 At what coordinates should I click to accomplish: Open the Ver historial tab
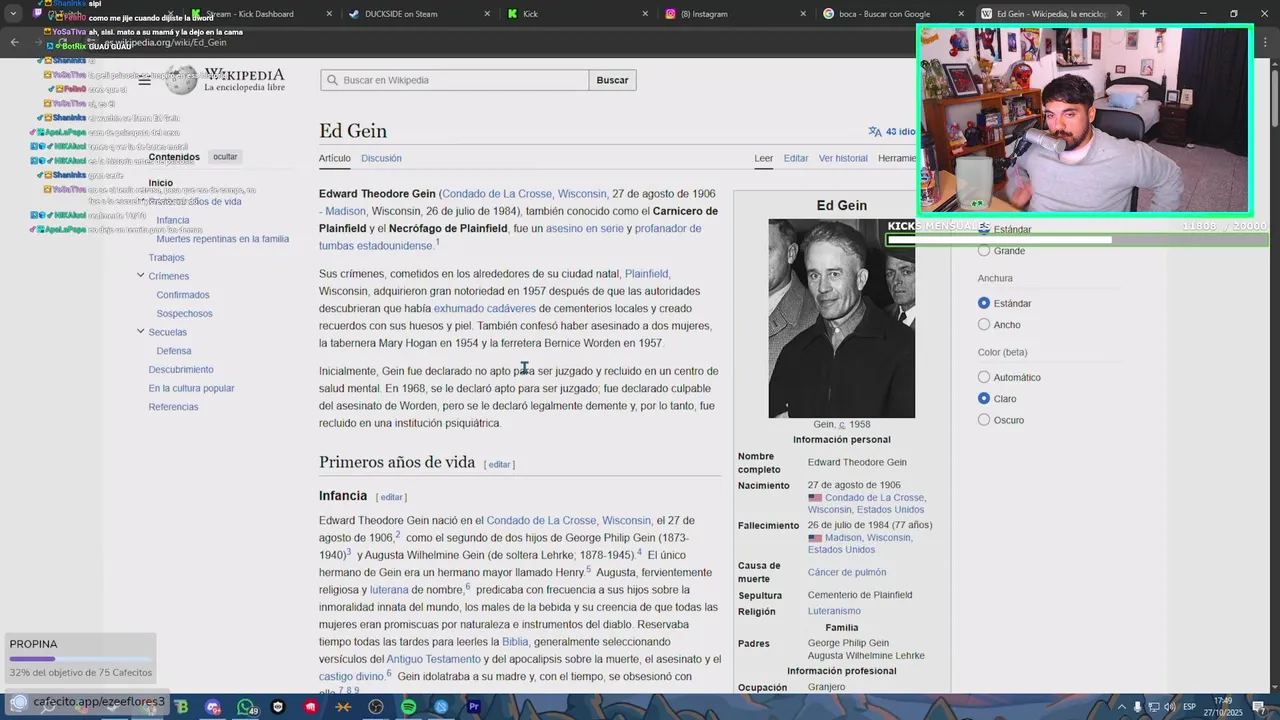pyautogui.click(x=843, y=158)
